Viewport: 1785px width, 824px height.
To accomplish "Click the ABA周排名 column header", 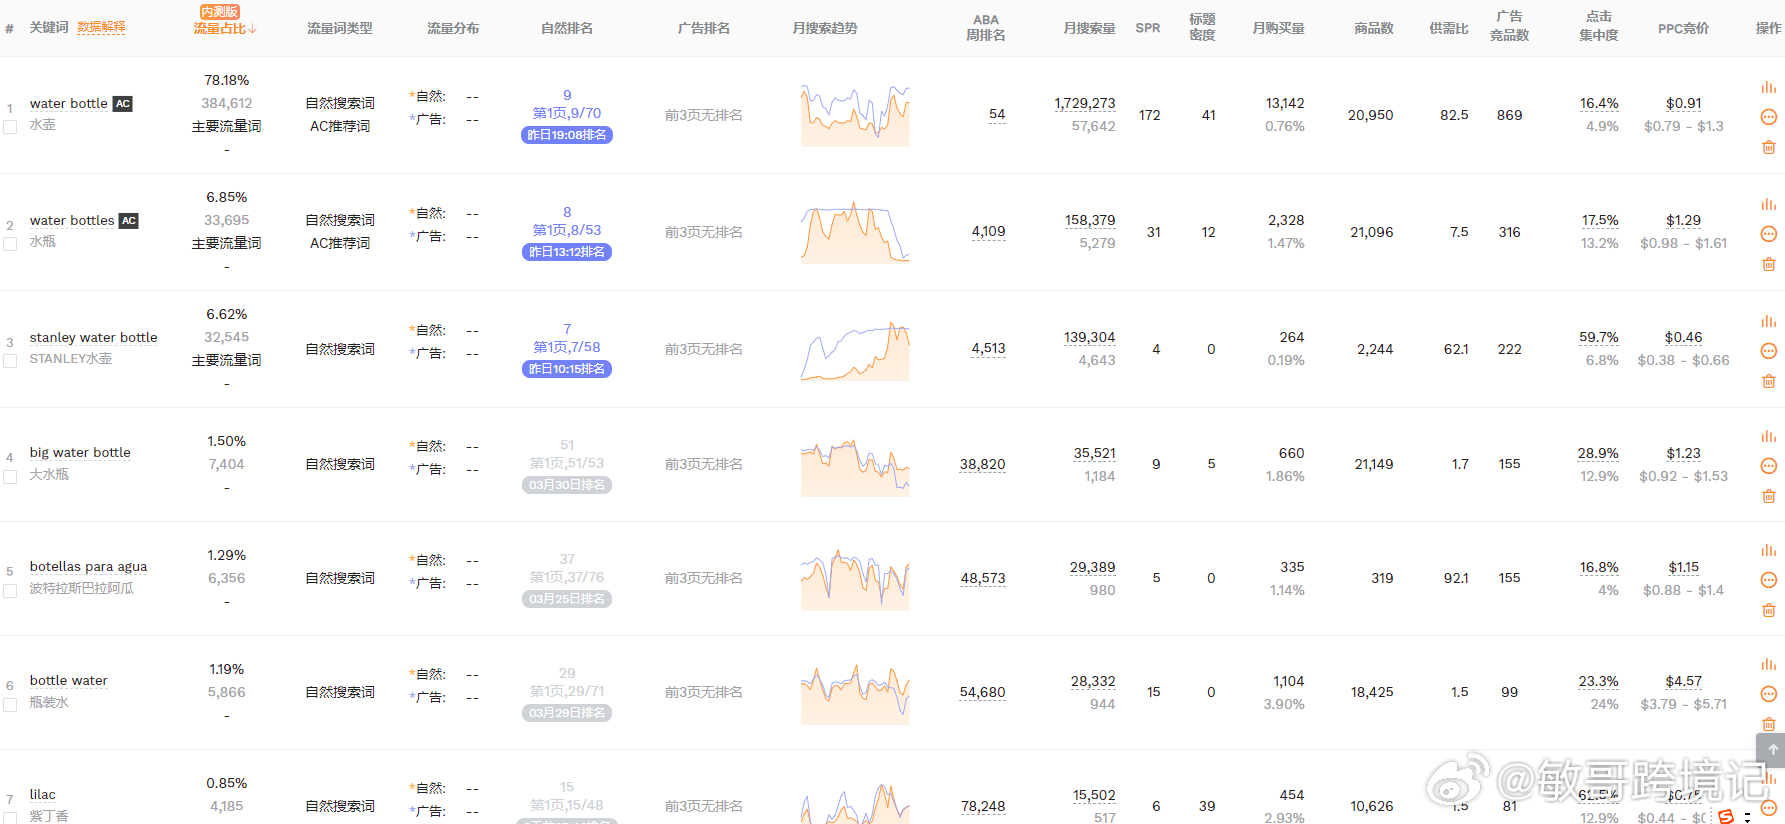I will pos(986,28).
